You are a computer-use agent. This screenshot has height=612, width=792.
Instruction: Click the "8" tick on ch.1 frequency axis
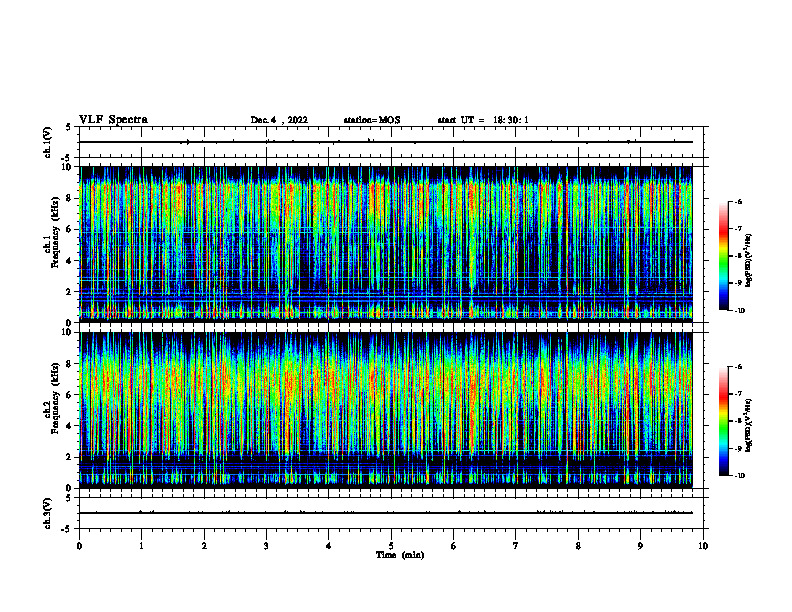(70, 198)
